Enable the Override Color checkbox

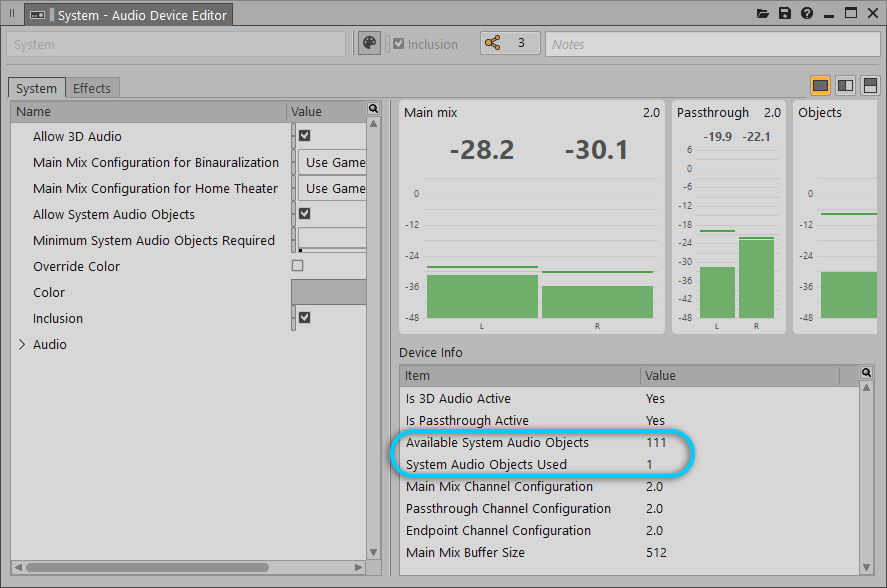[297, 266]
